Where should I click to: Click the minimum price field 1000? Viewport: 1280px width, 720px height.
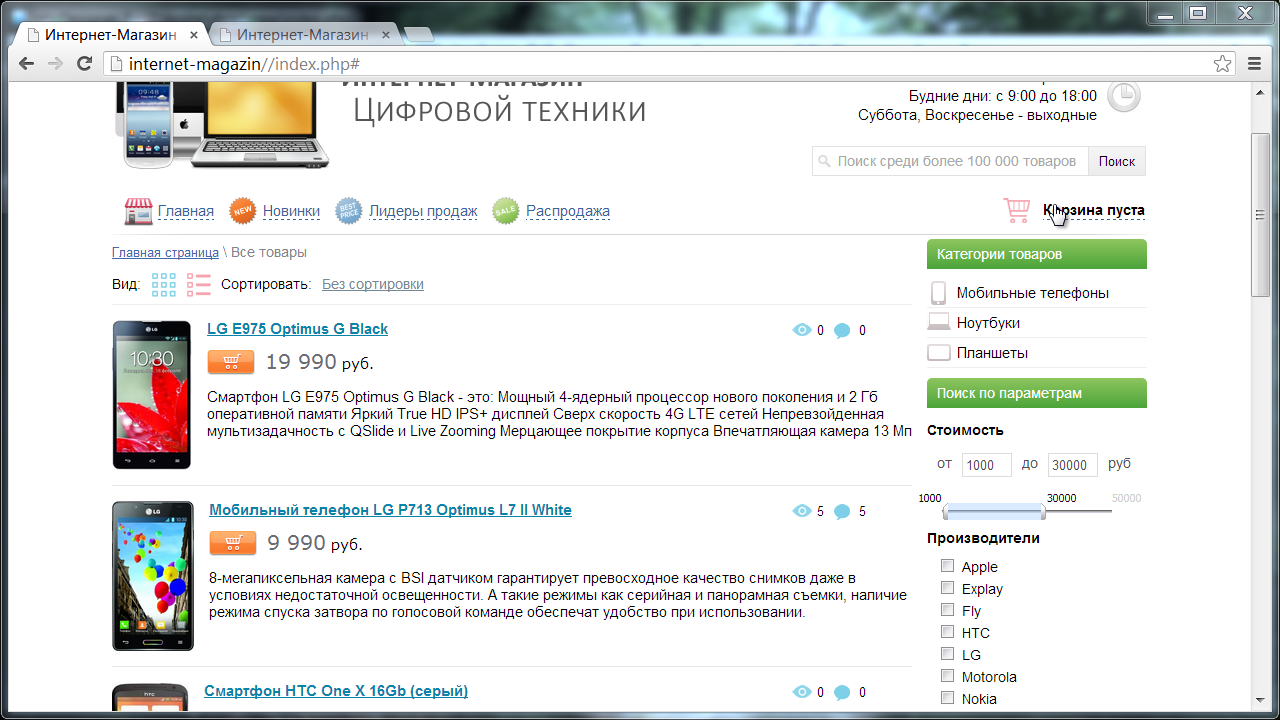[x=987, y=465]
